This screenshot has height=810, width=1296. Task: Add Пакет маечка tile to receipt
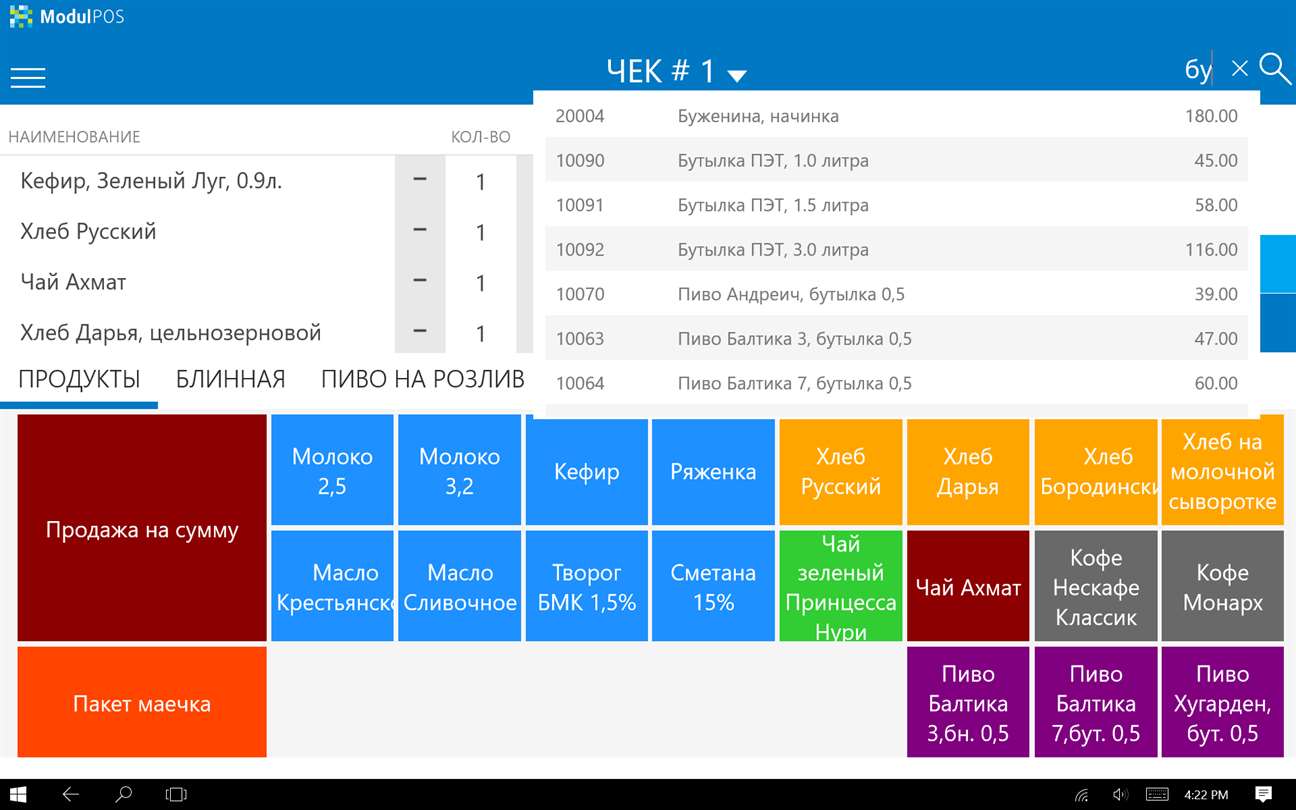[142, 702]
